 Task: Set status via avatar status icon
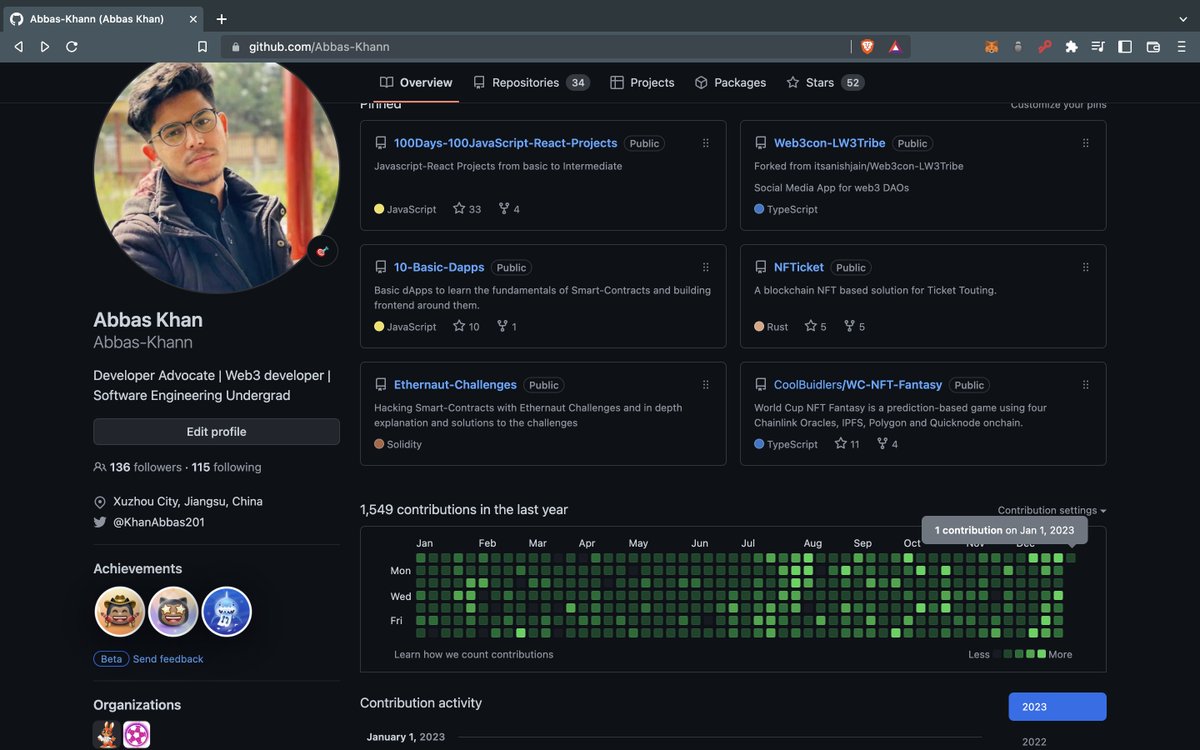point(322,251)
